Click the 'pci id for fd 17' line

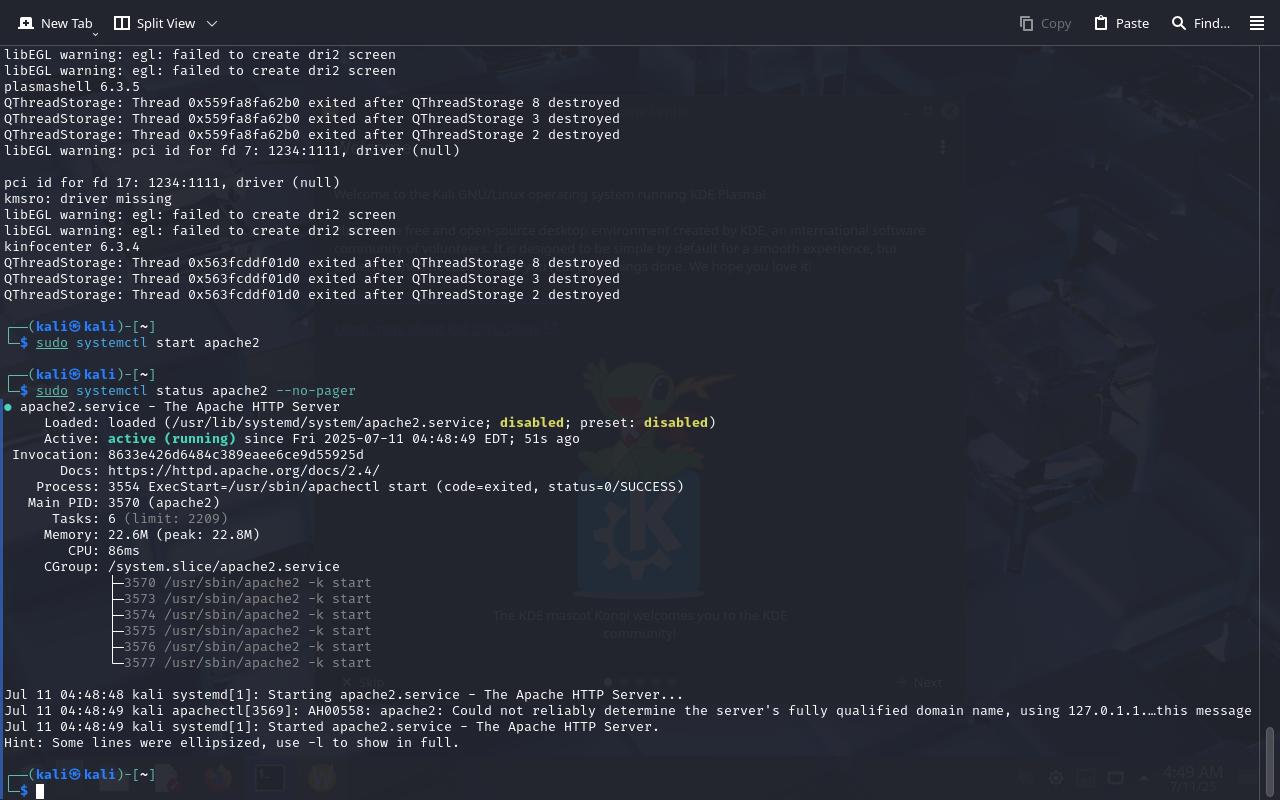[x=172, y=183]
